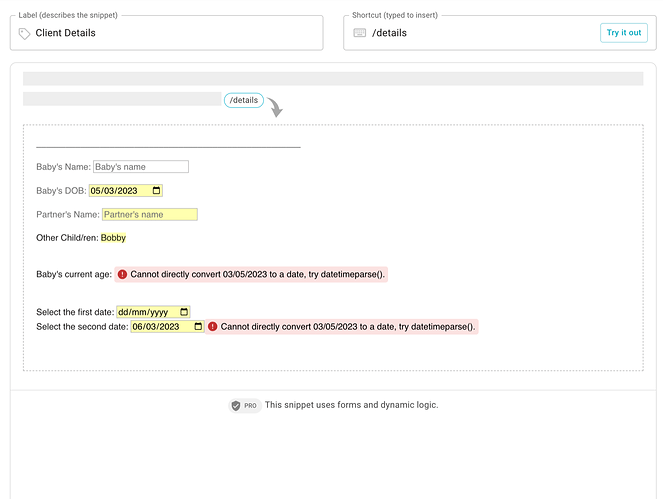Screen dimensions: 663x499
Task: Open calendar picker for the first date
Action: coord(184,312)
